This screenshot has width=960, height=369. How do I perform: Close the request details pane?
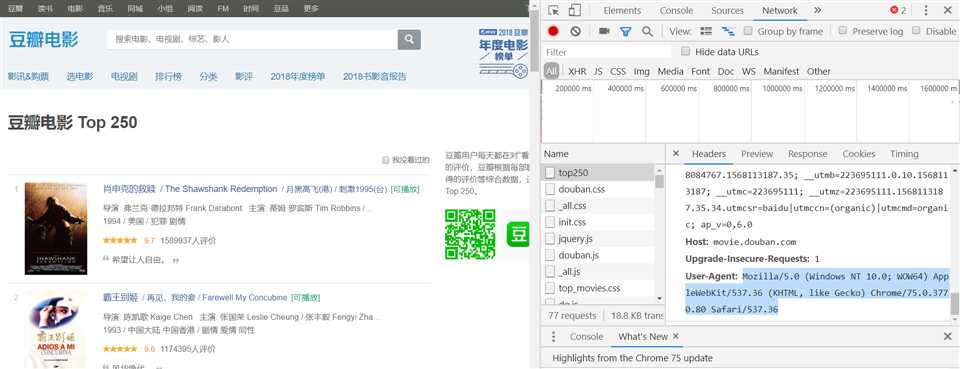point(675,154)
